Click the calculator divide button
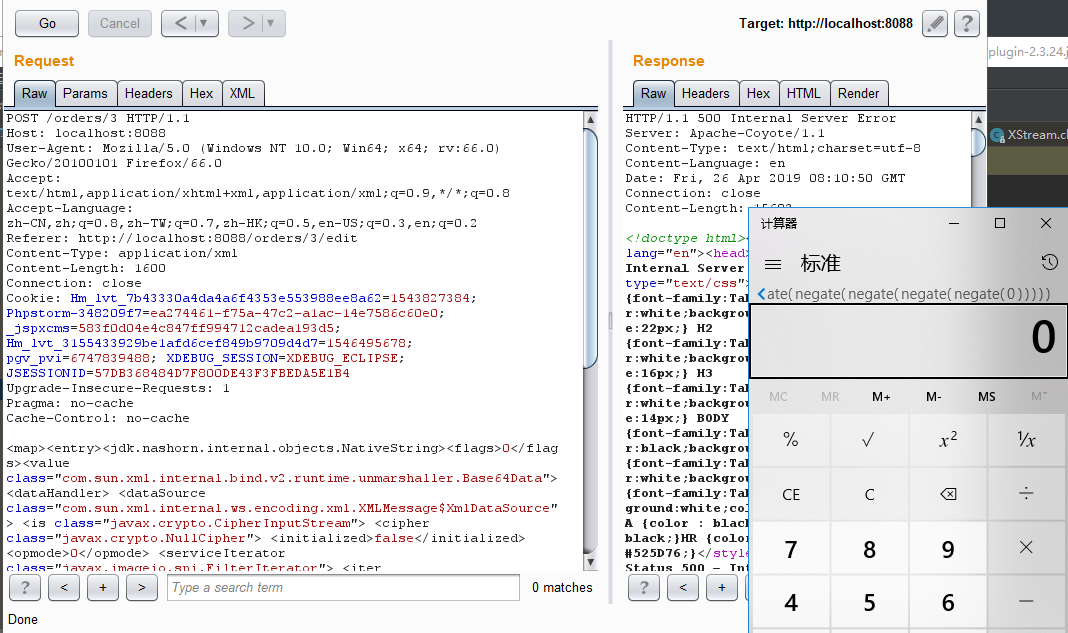Screen dimensions: 1068x633 coord(1026,494)
